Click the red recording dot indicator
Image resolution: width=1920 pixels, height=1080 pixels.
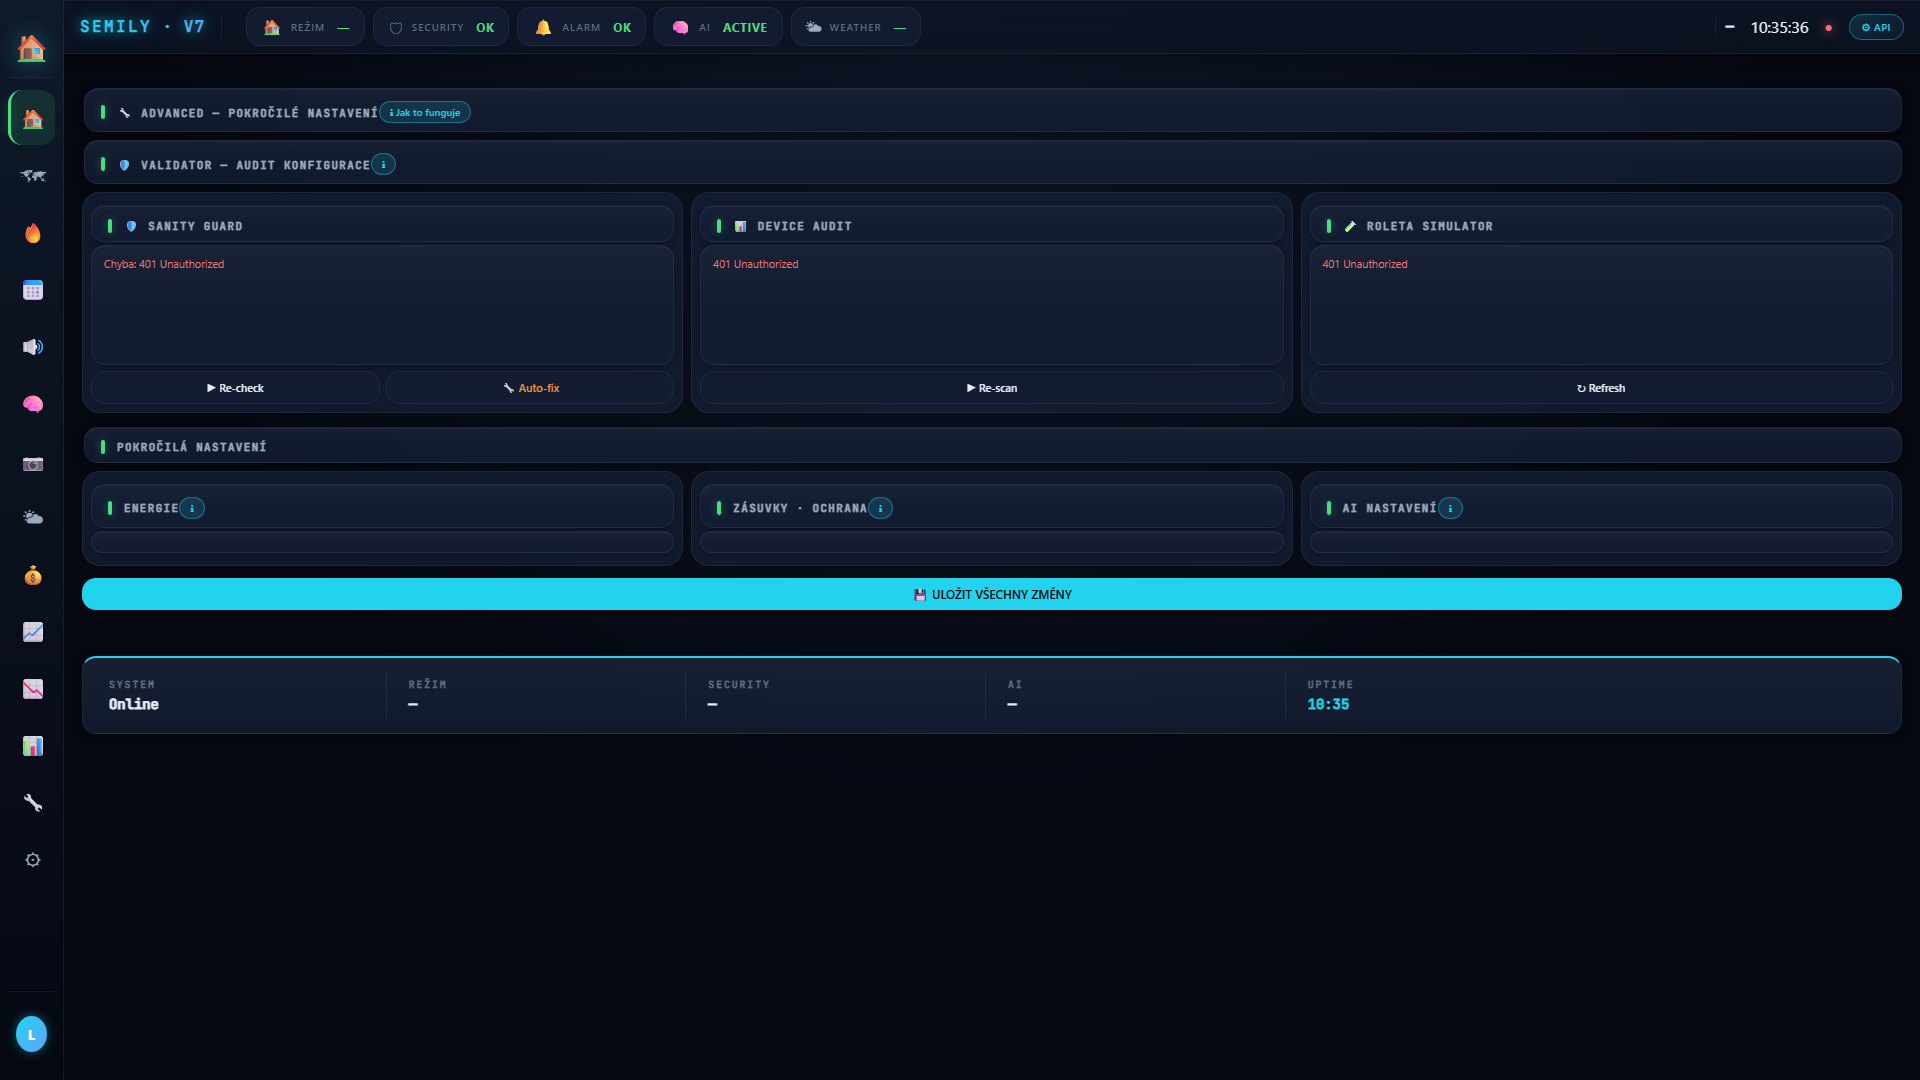(1829, 28)
